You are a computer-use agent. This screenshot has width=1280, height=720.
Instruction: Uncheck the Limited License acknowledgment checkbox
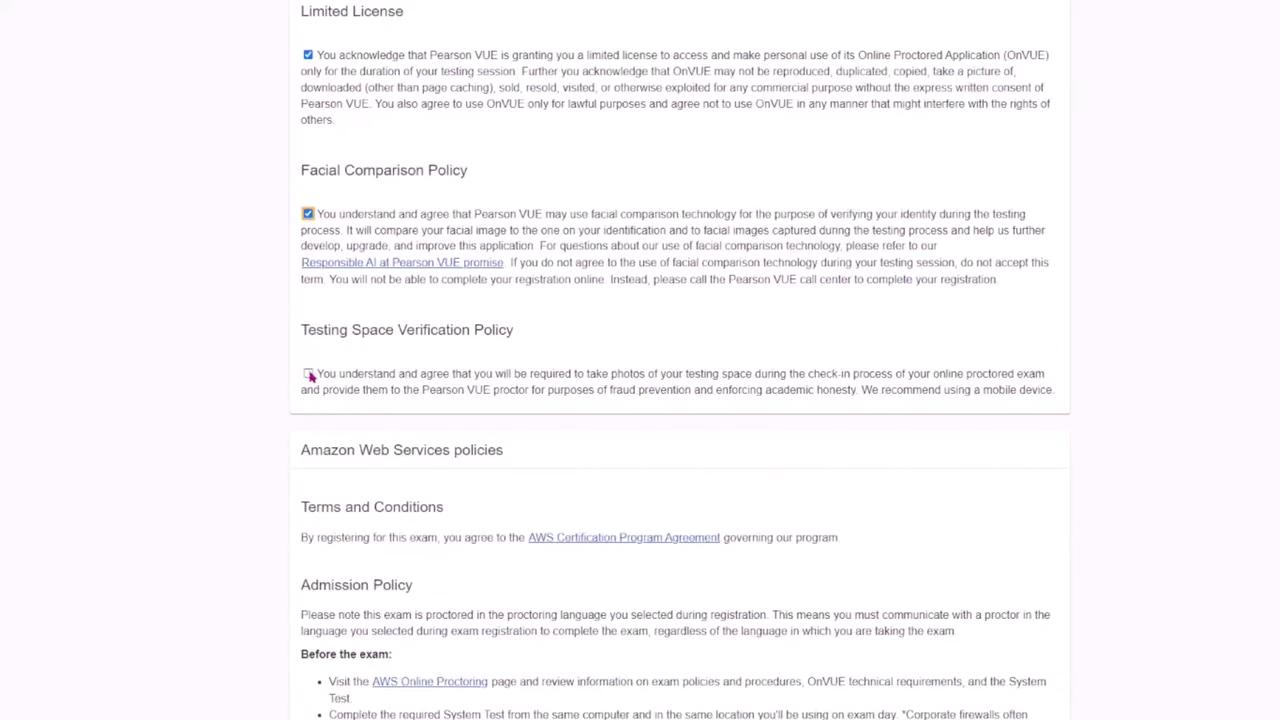coord(308,55)
